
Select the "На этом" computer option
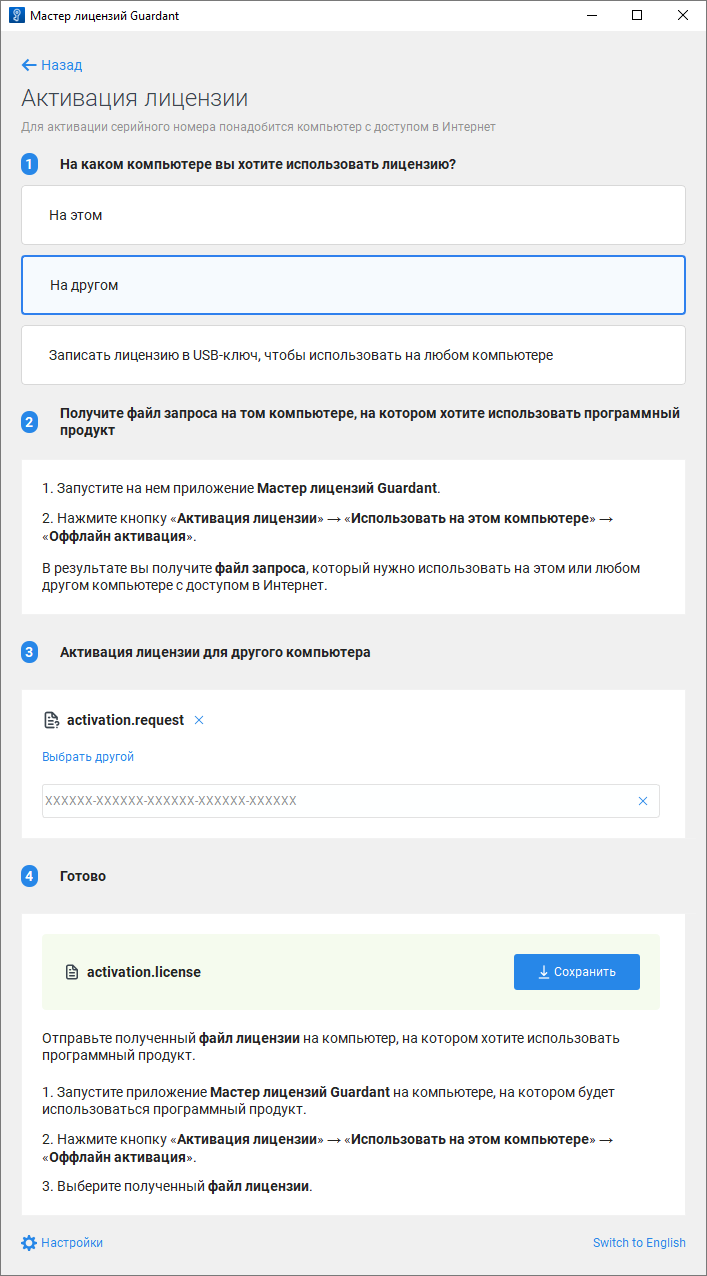click(x=353, y=215)
